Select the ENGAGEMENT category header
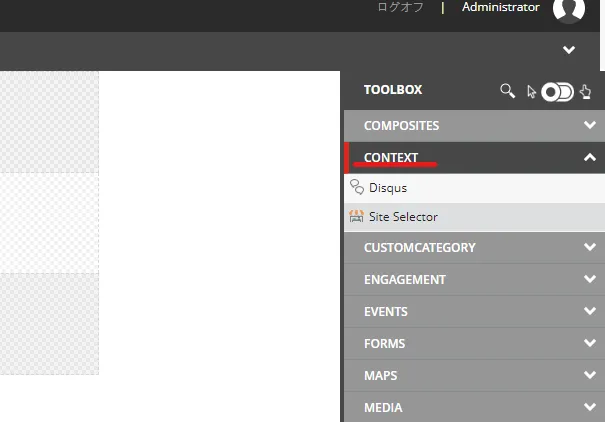 pos(474,280)
